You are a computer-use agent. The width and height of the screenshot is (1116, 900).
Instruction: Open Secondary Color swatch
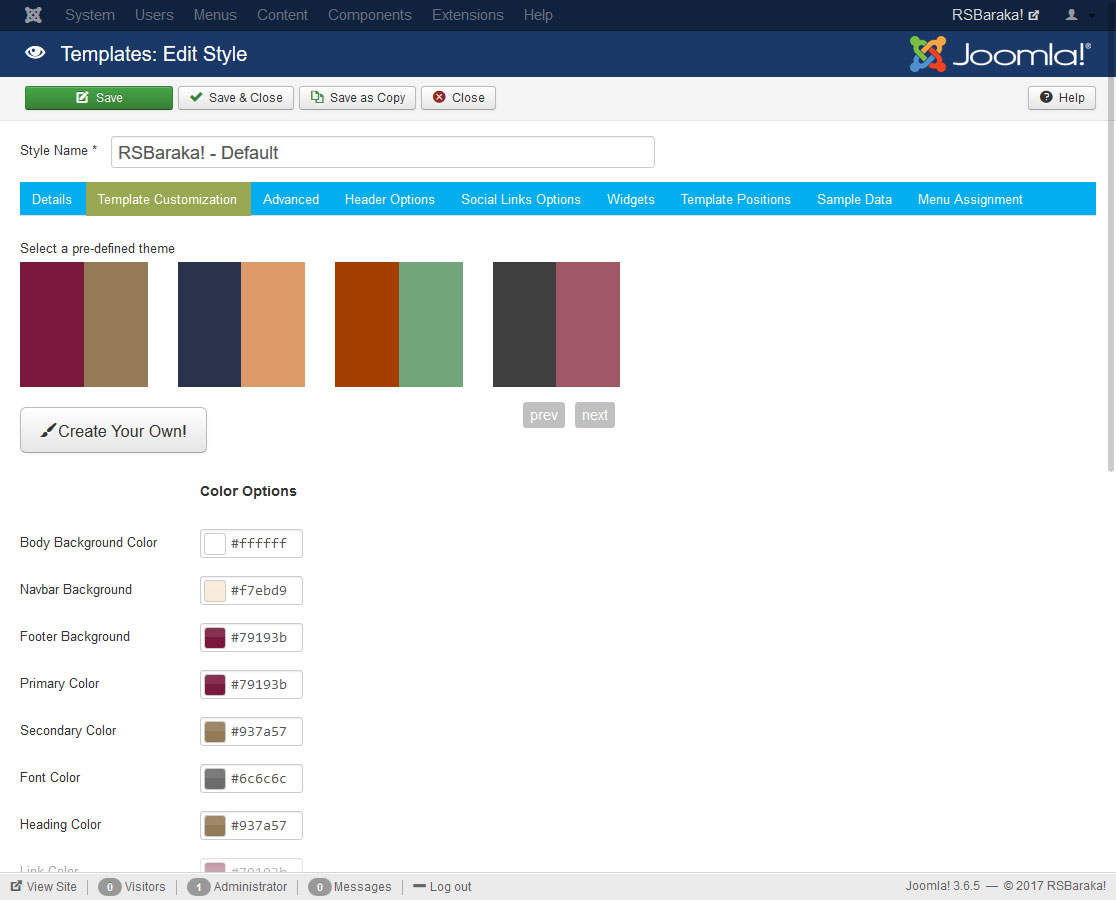coord(215,731)
